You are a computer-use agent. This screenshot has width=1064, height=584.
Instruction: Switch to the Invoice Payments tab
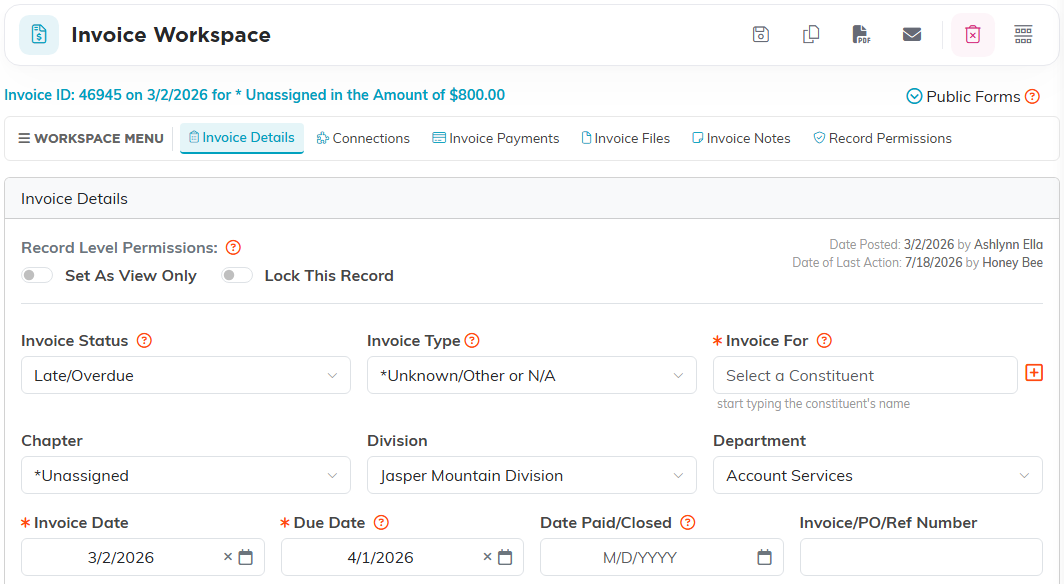point(495,138)
